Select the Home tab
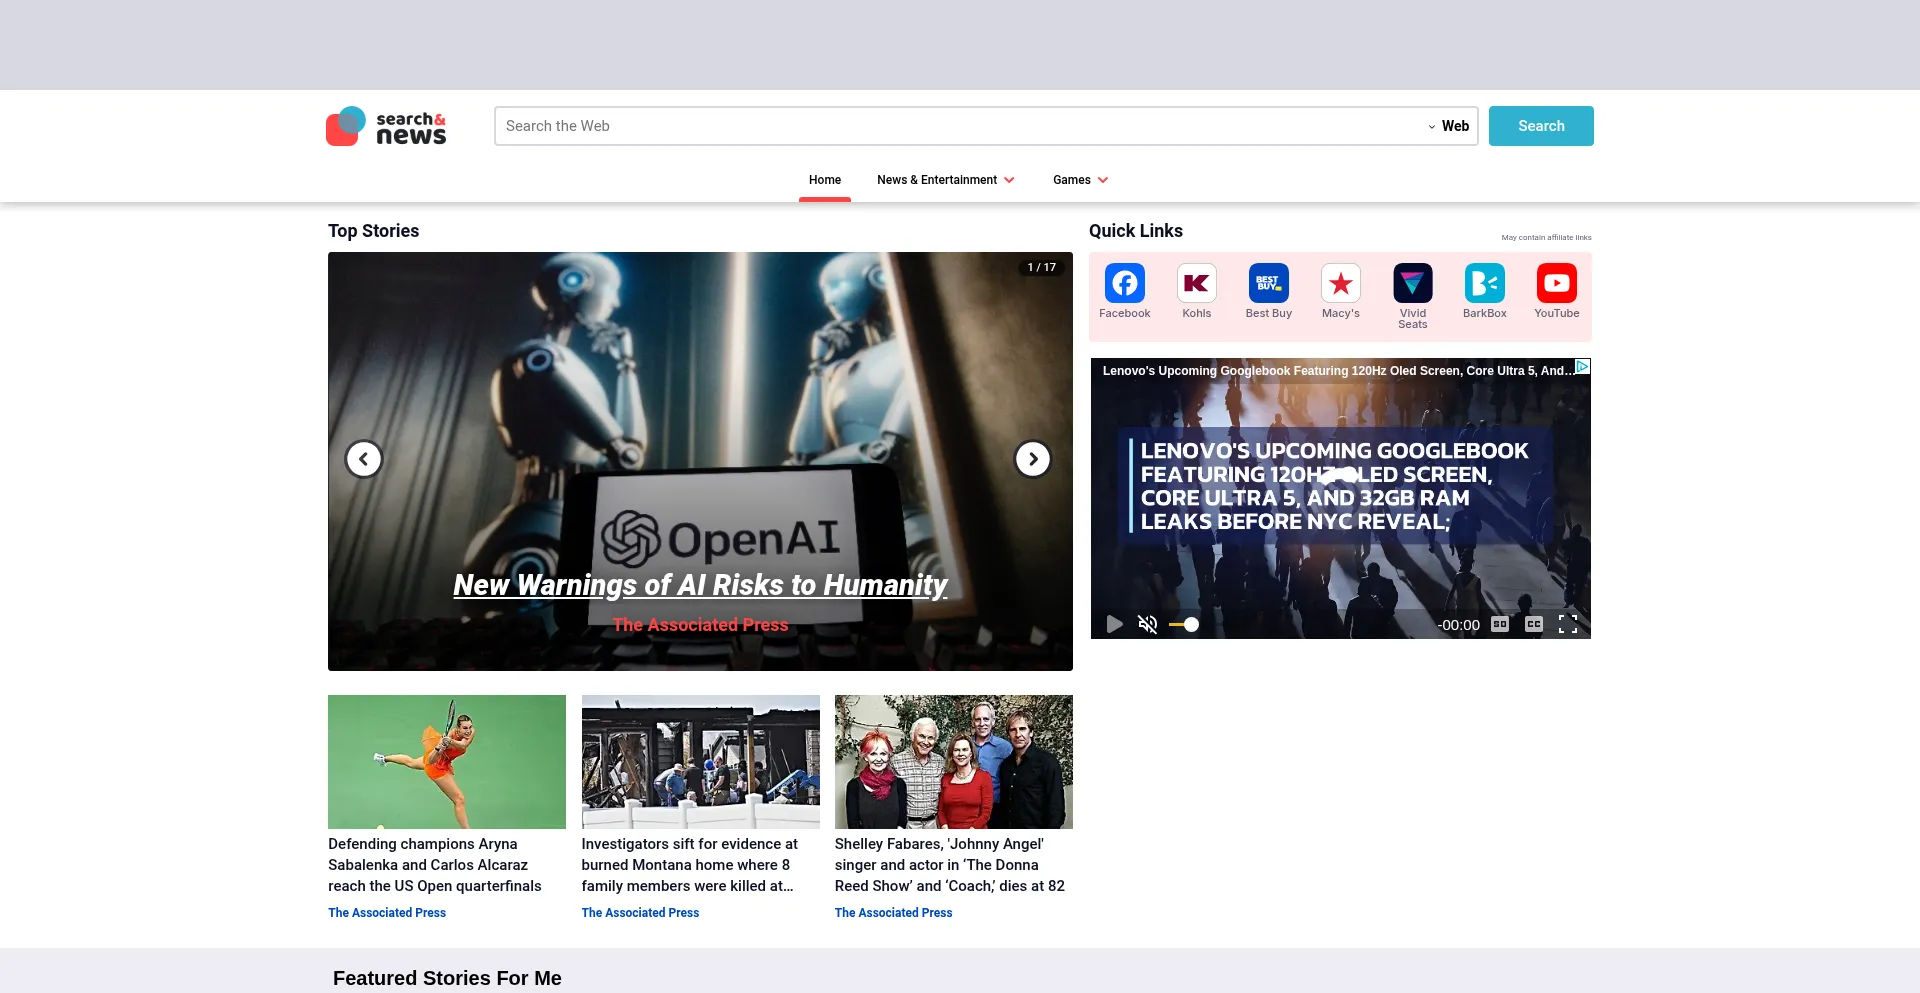The image size is (1920, 993). pyautogui.click(x=825, y=180)
